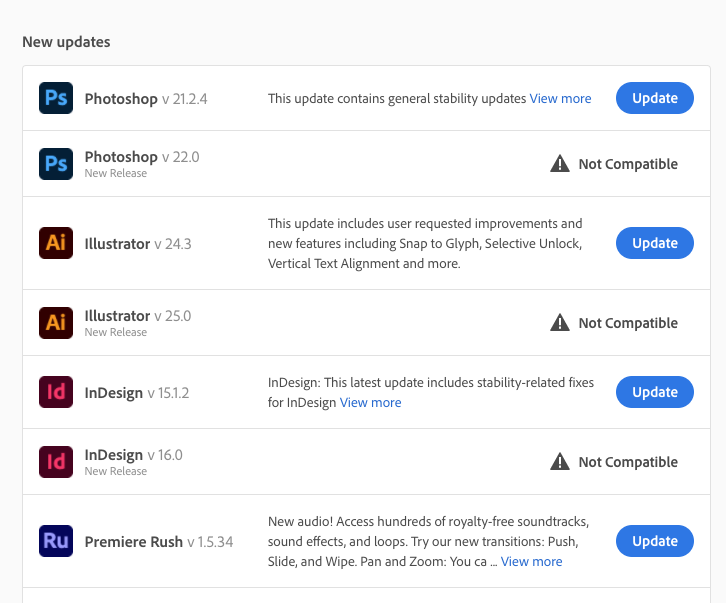The image size is (726, 603).
Task: Click warning icon beside InDesign v16.0
Action: pos(560,461)
